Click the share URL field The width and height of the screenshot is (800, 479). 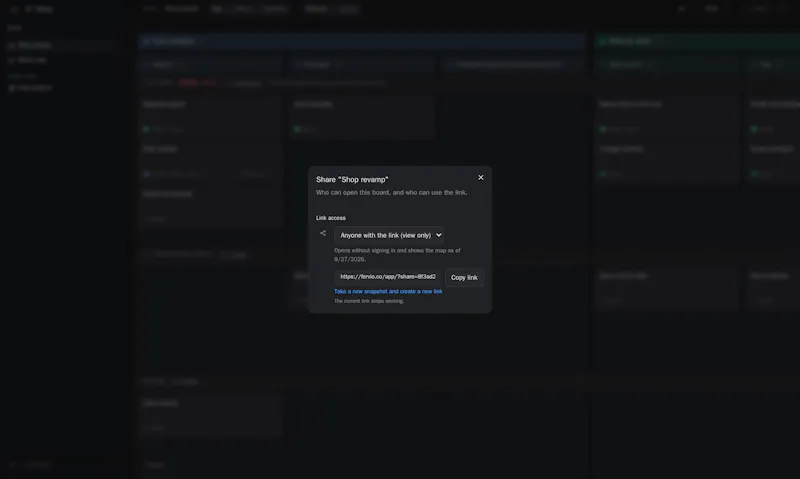tap(388, 277)
